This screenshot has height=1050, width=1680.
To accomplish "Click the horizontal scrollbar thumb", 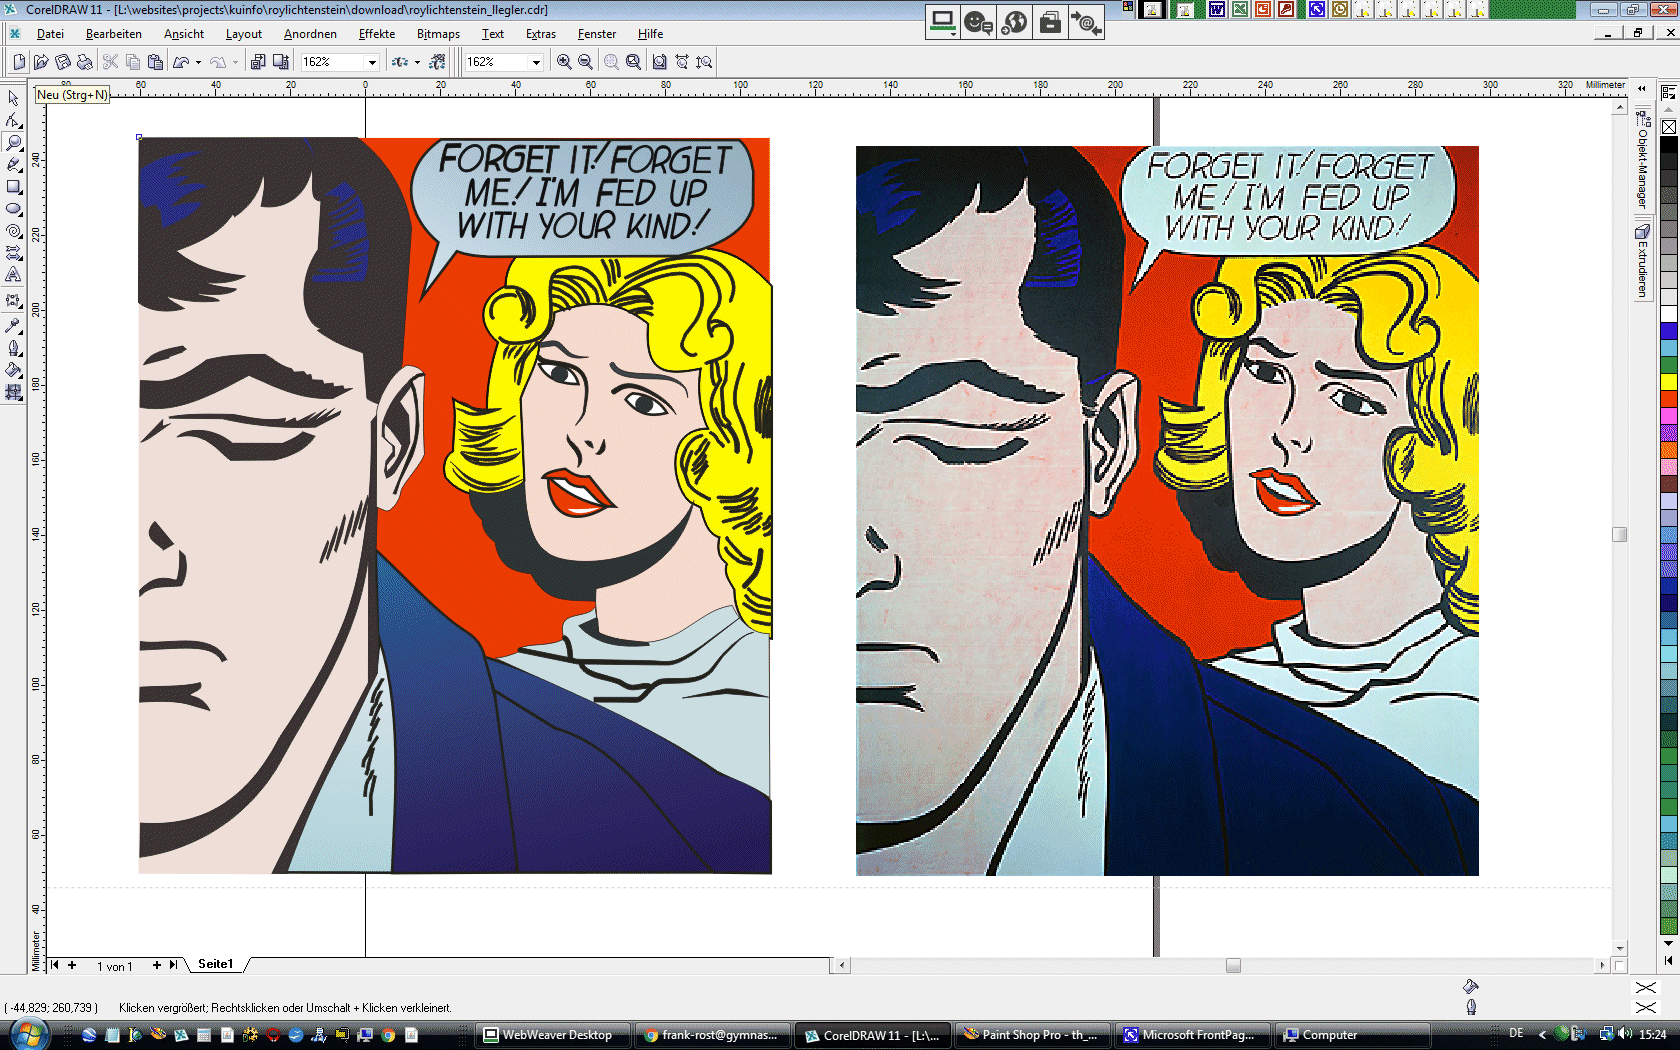I will click(1233, 965).
